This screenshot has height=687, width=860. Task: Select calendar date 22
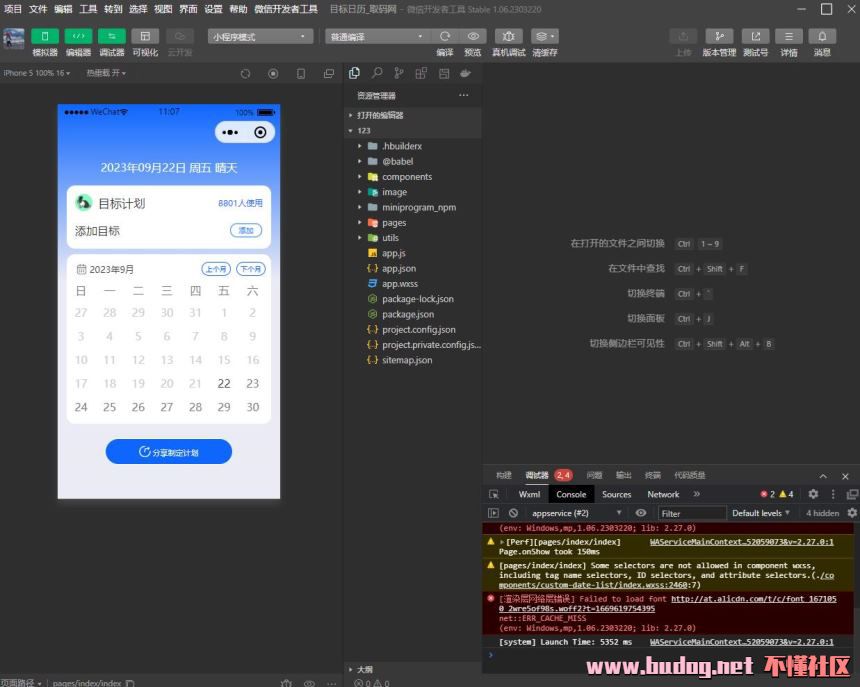224,384
